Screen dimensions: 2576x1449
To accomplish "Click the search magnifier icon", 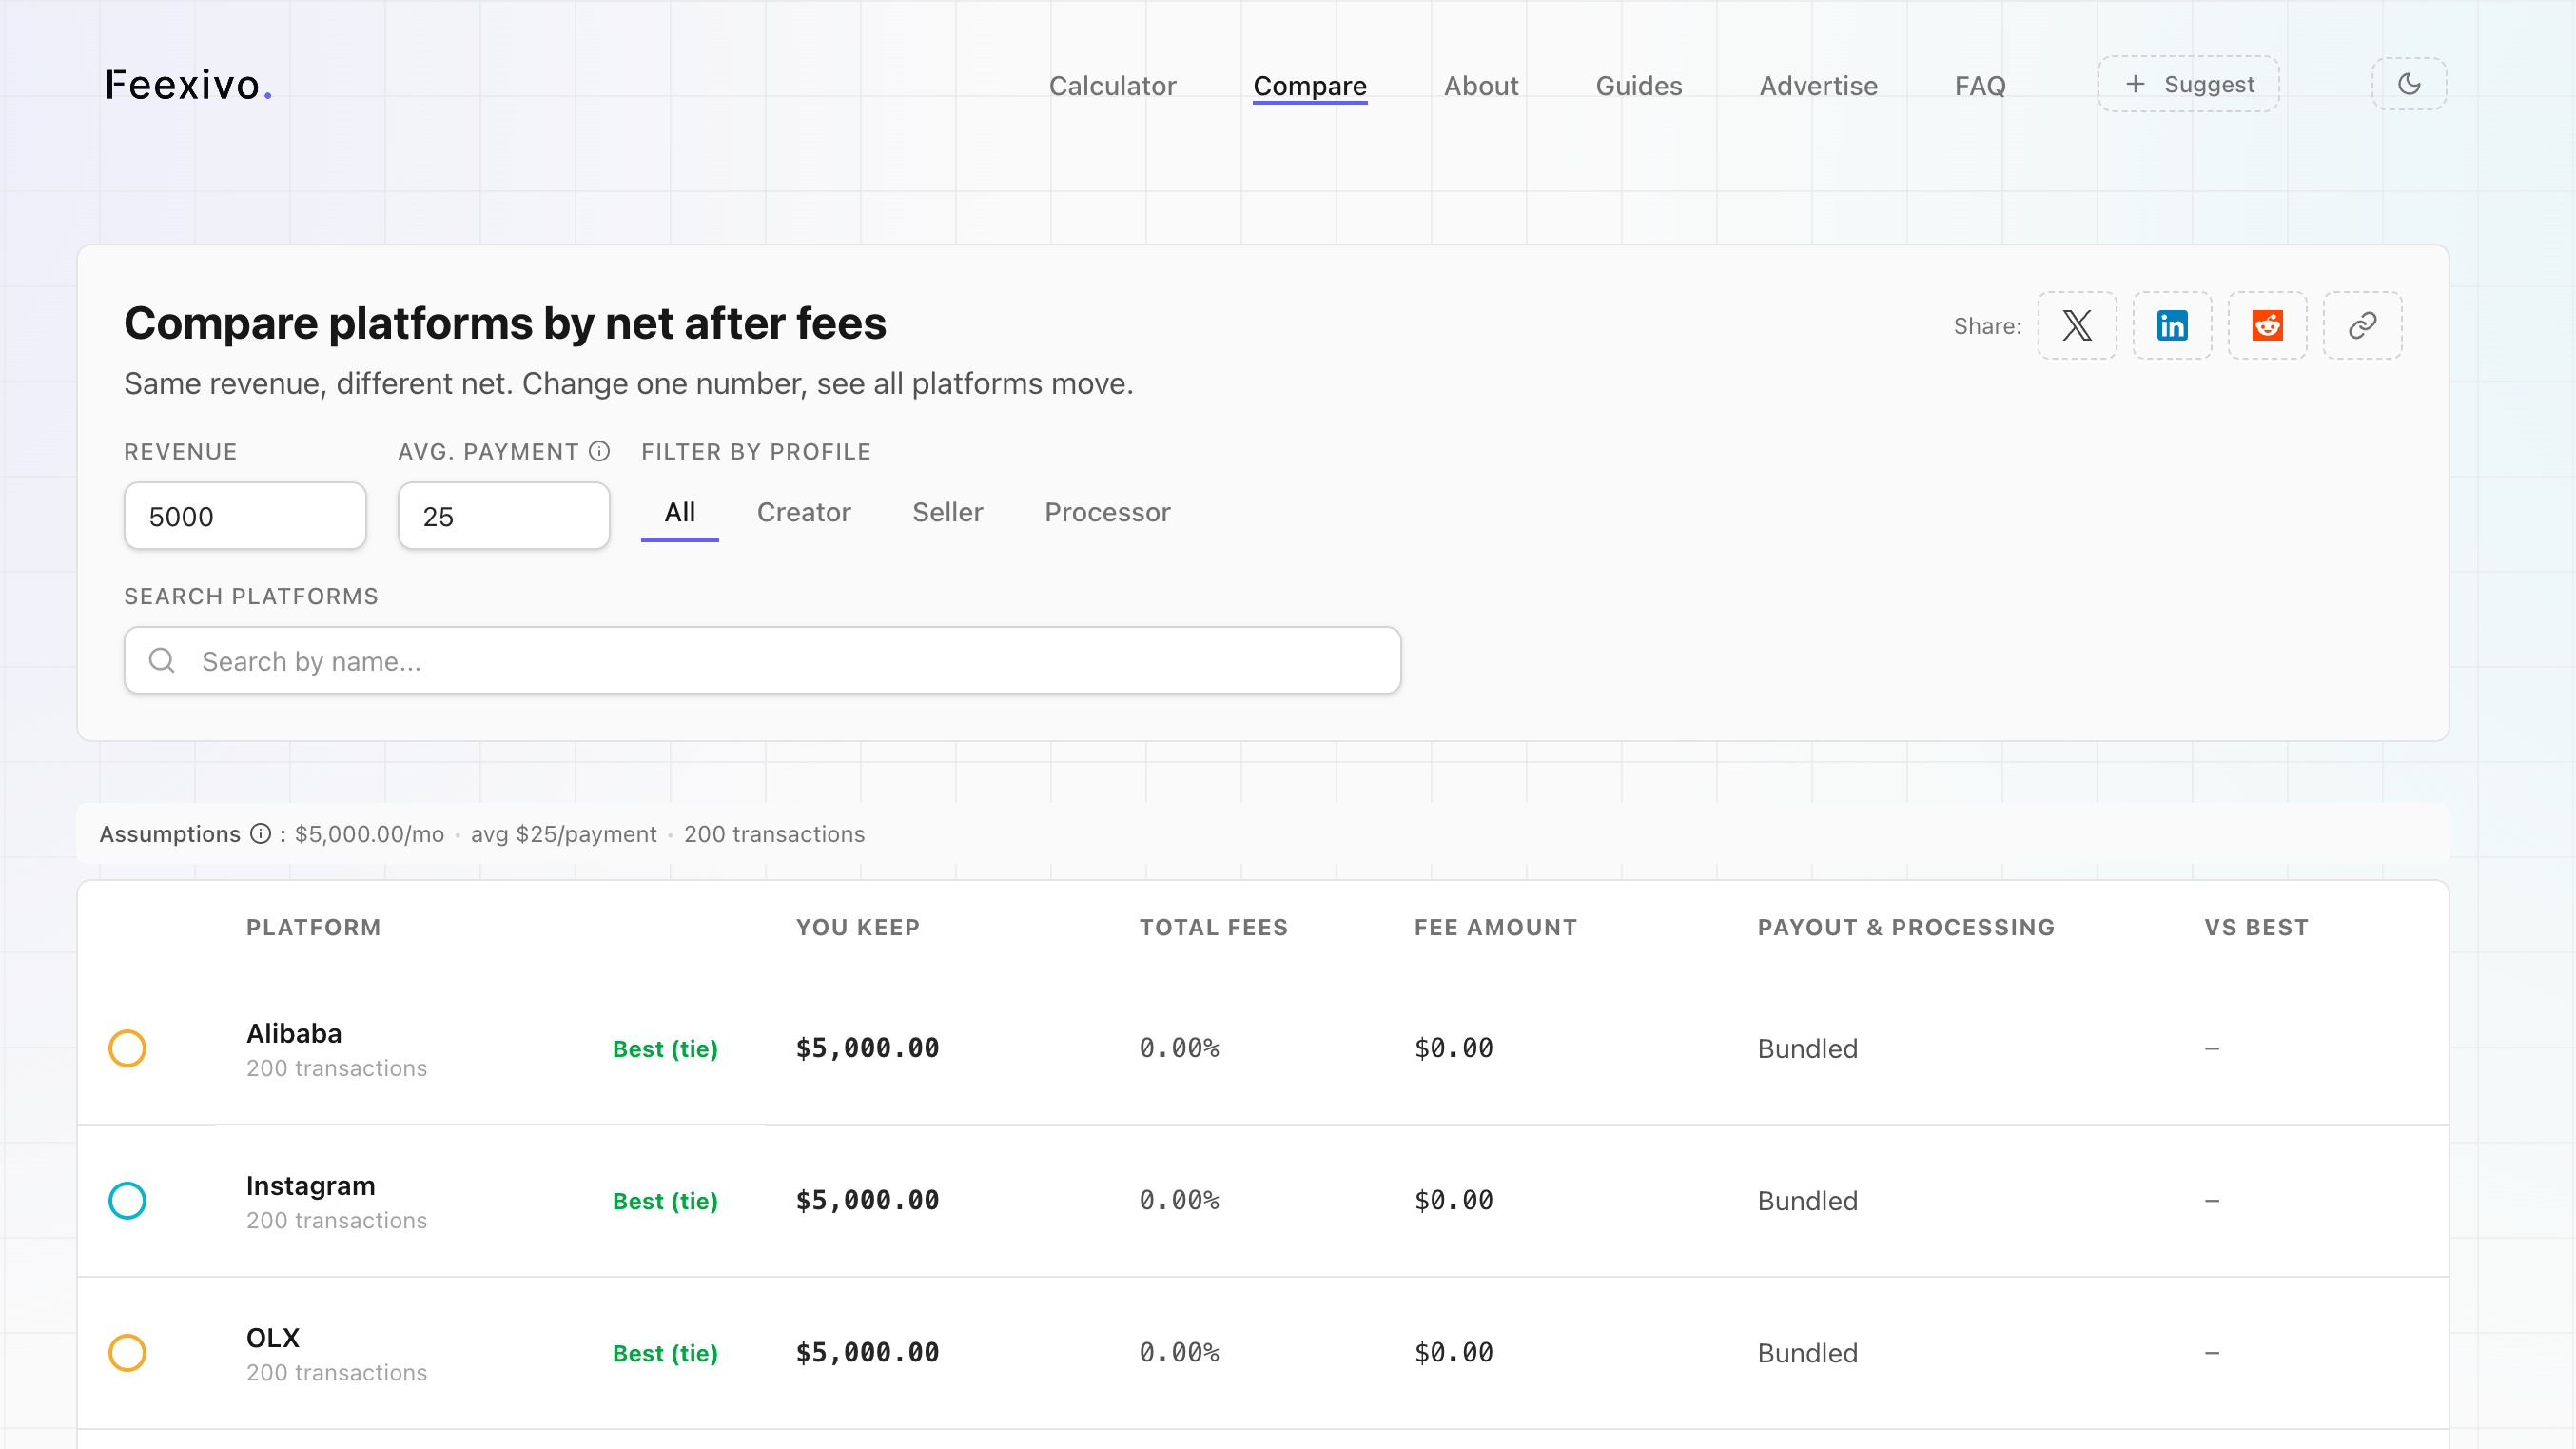I will [x=161, y=660].
